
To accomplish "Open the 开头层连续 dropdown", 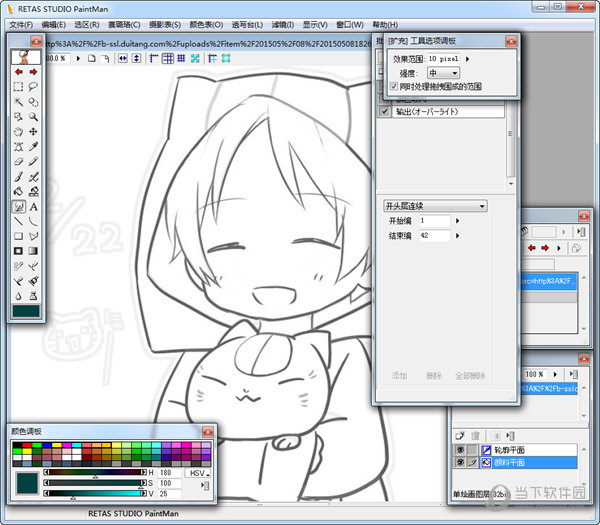I will [435, 206].
